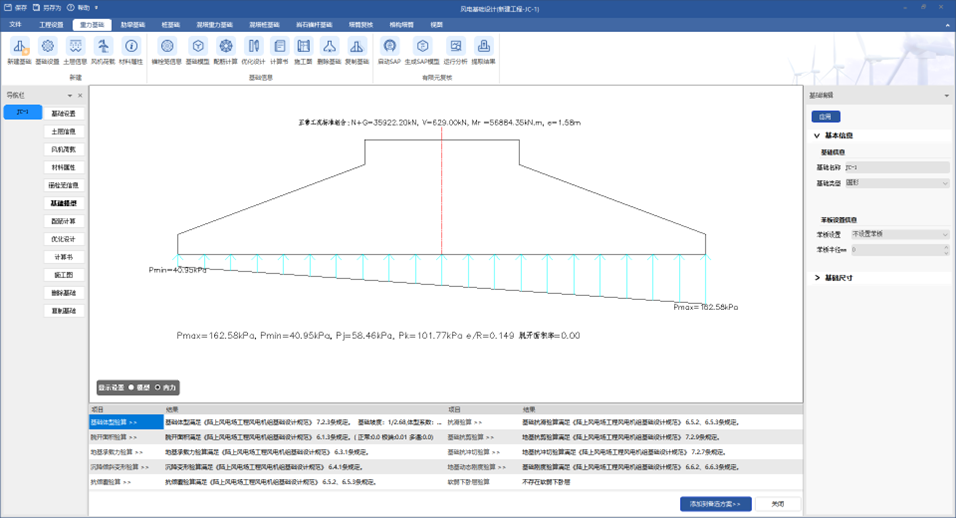The width and height of the screenshot is (956, 518).
Task: Open the 牛腿设置 dropdown
Action: click(x=897, y=234)
